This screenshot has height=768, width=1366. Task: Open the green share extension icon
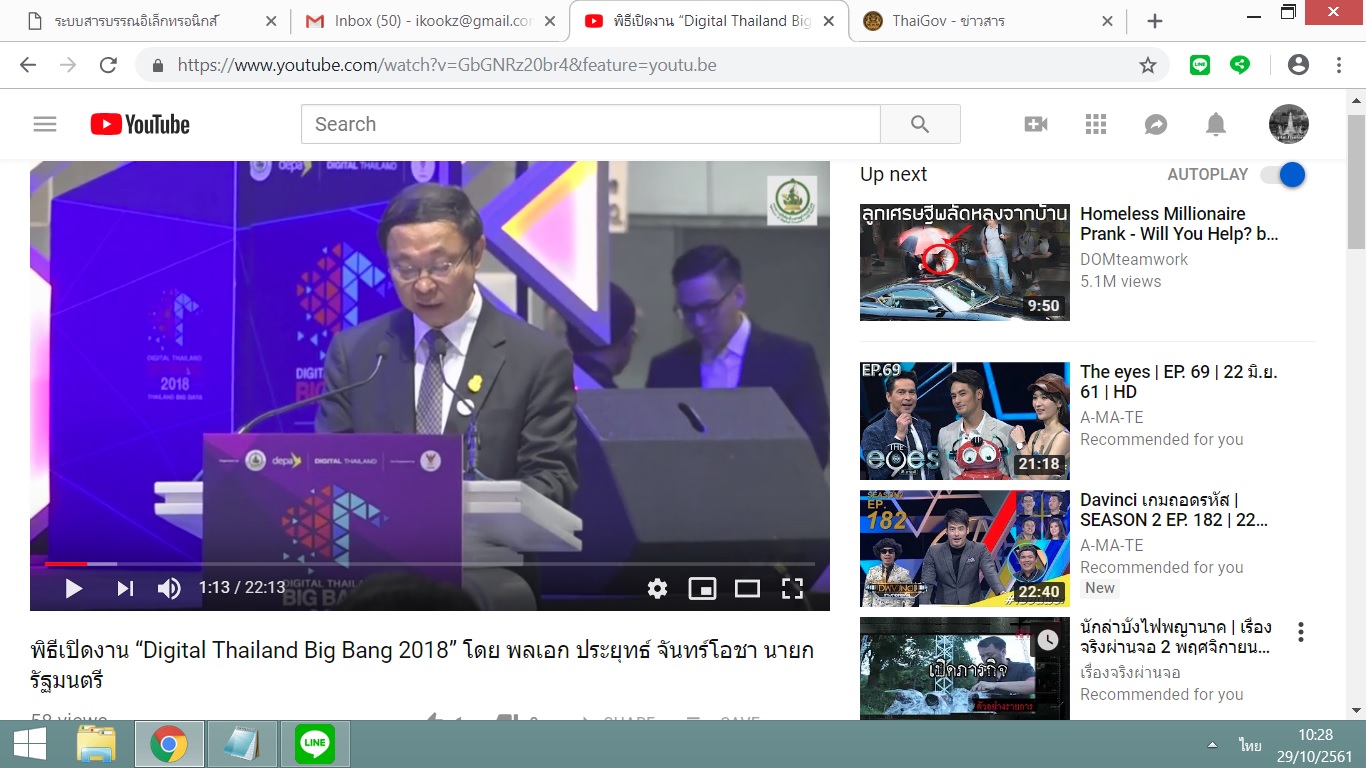pos(1240,65)
